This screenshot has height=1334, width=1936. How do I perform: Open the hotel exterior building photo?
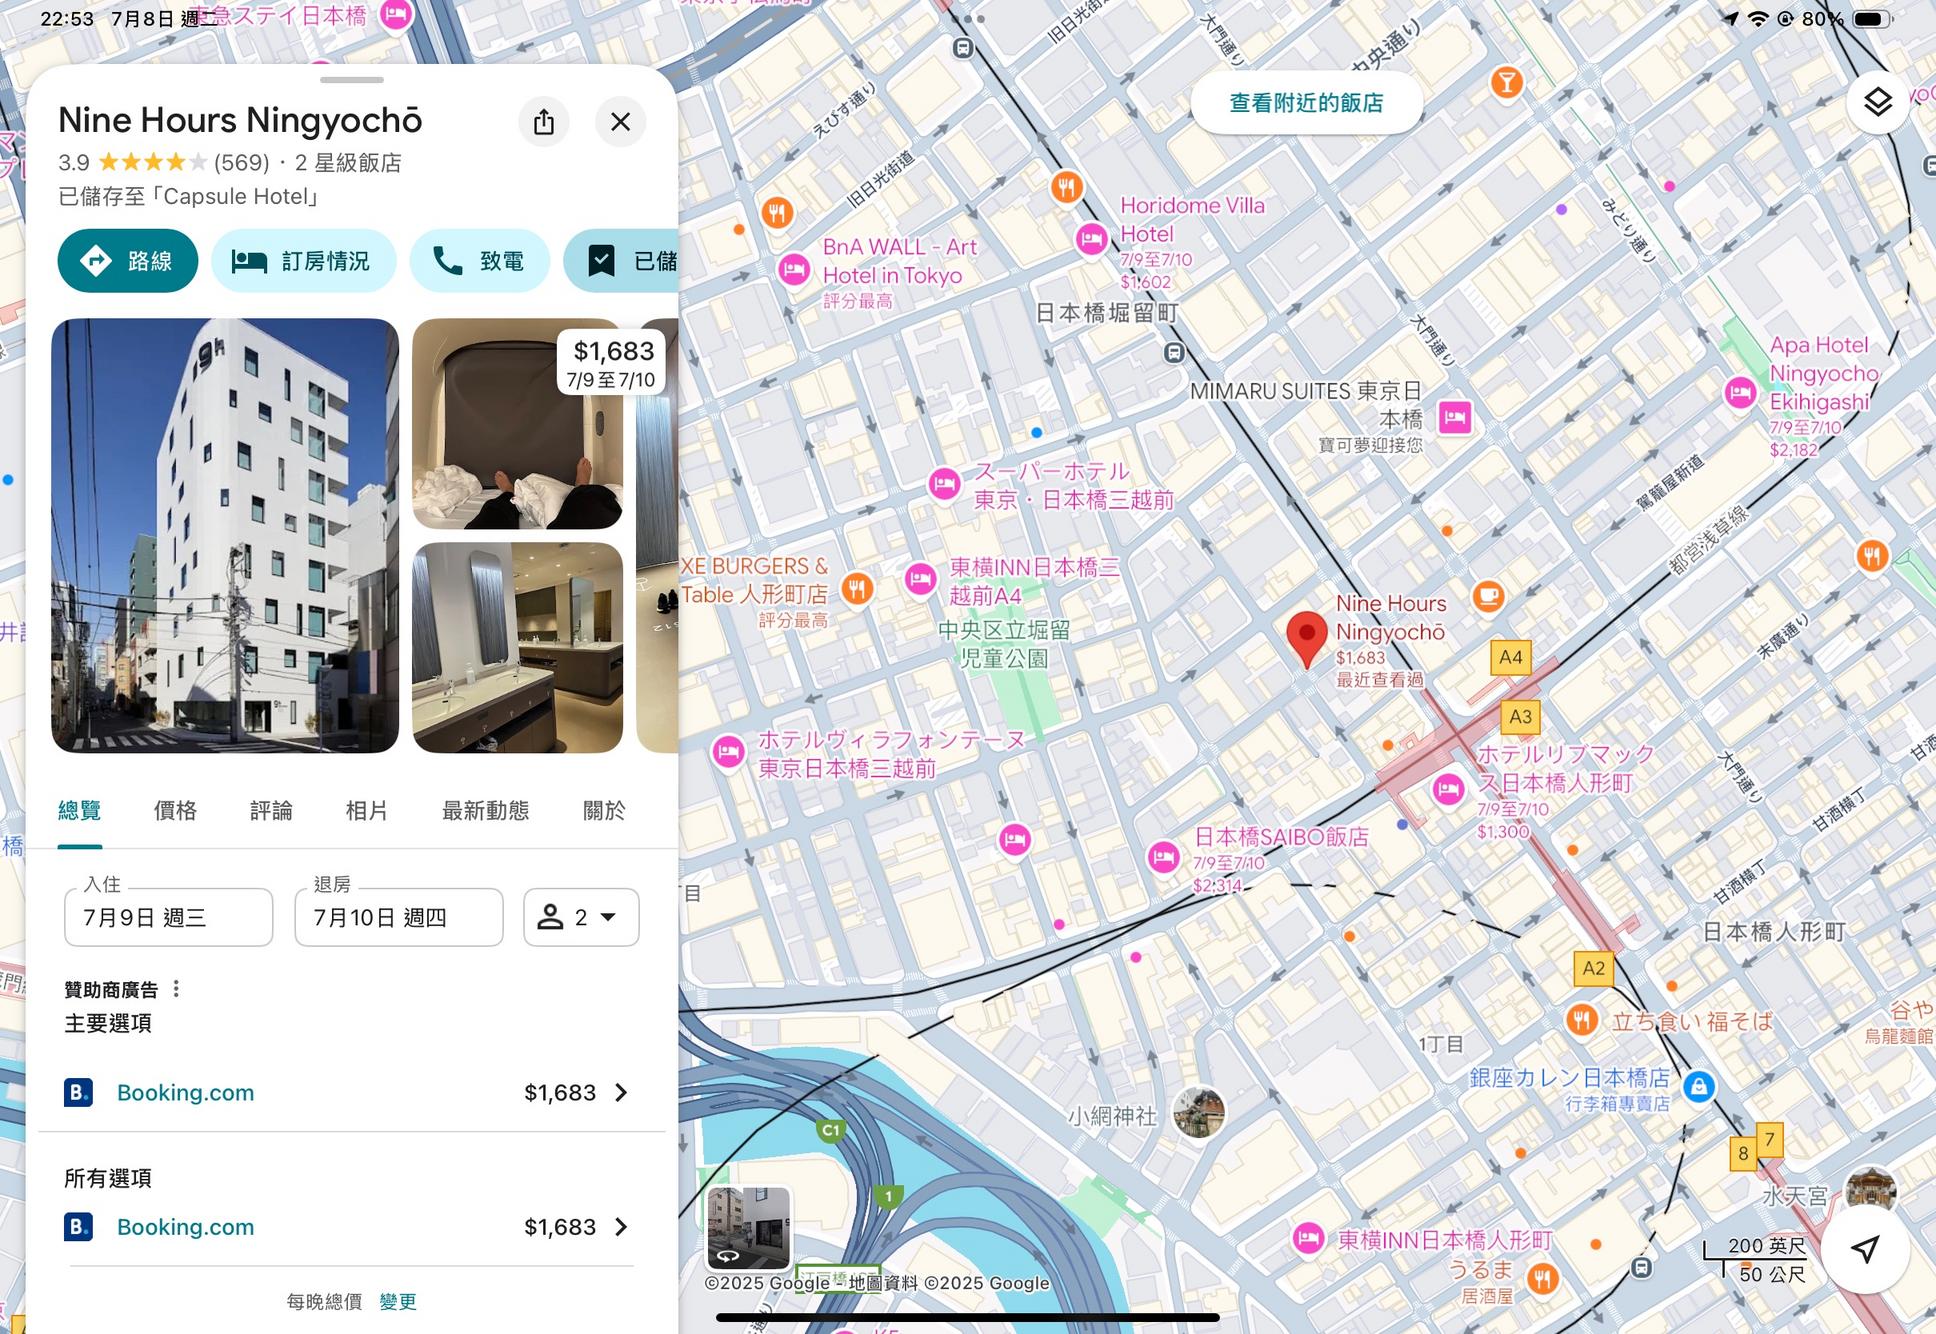pyautogui.click(x=225, y=535)
